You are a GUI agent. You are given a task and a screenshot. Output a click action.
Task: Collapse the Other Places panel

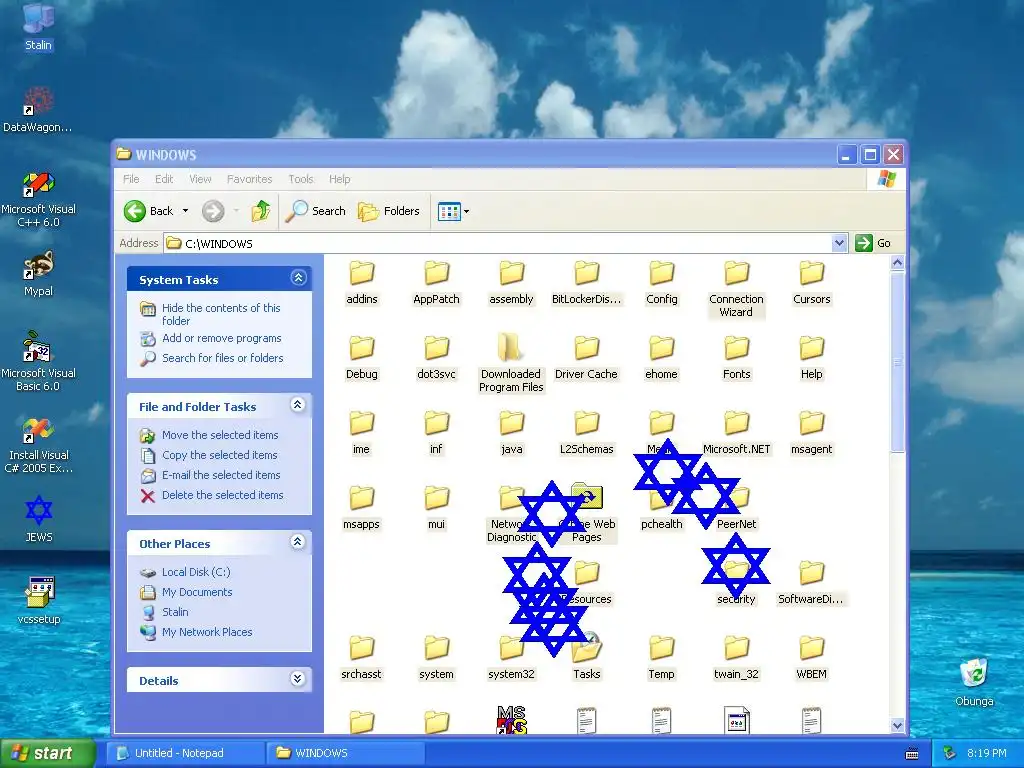(298, 543)
